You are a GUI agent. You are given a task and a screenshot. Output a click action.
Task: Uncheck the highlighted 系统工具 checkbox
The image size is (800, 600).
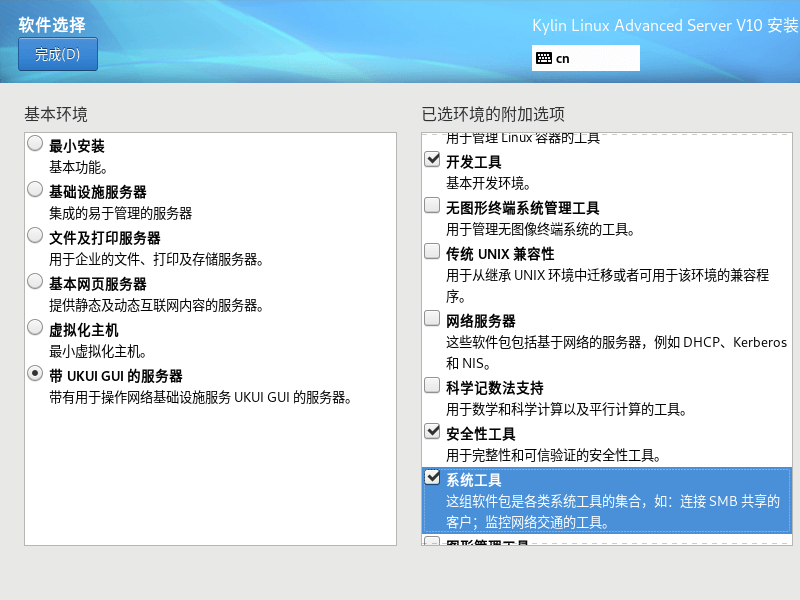pos(432,477)
